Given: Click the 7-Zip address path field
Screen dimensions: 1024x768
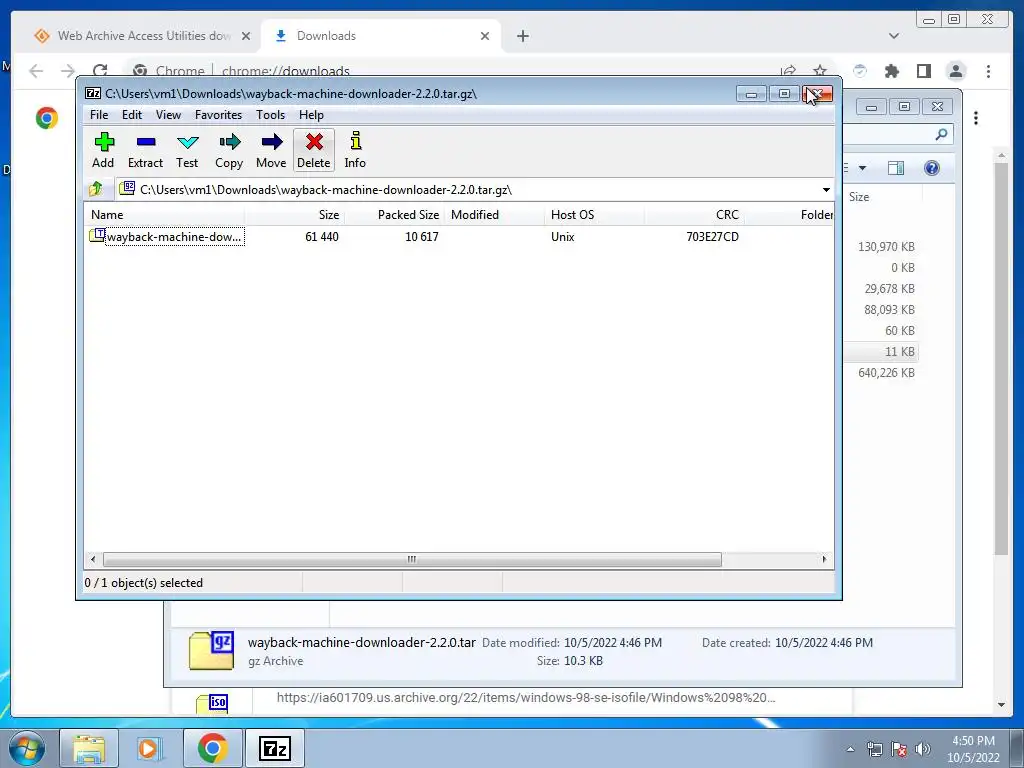Looking at the screenshot, I should click(x=468, y=190).
